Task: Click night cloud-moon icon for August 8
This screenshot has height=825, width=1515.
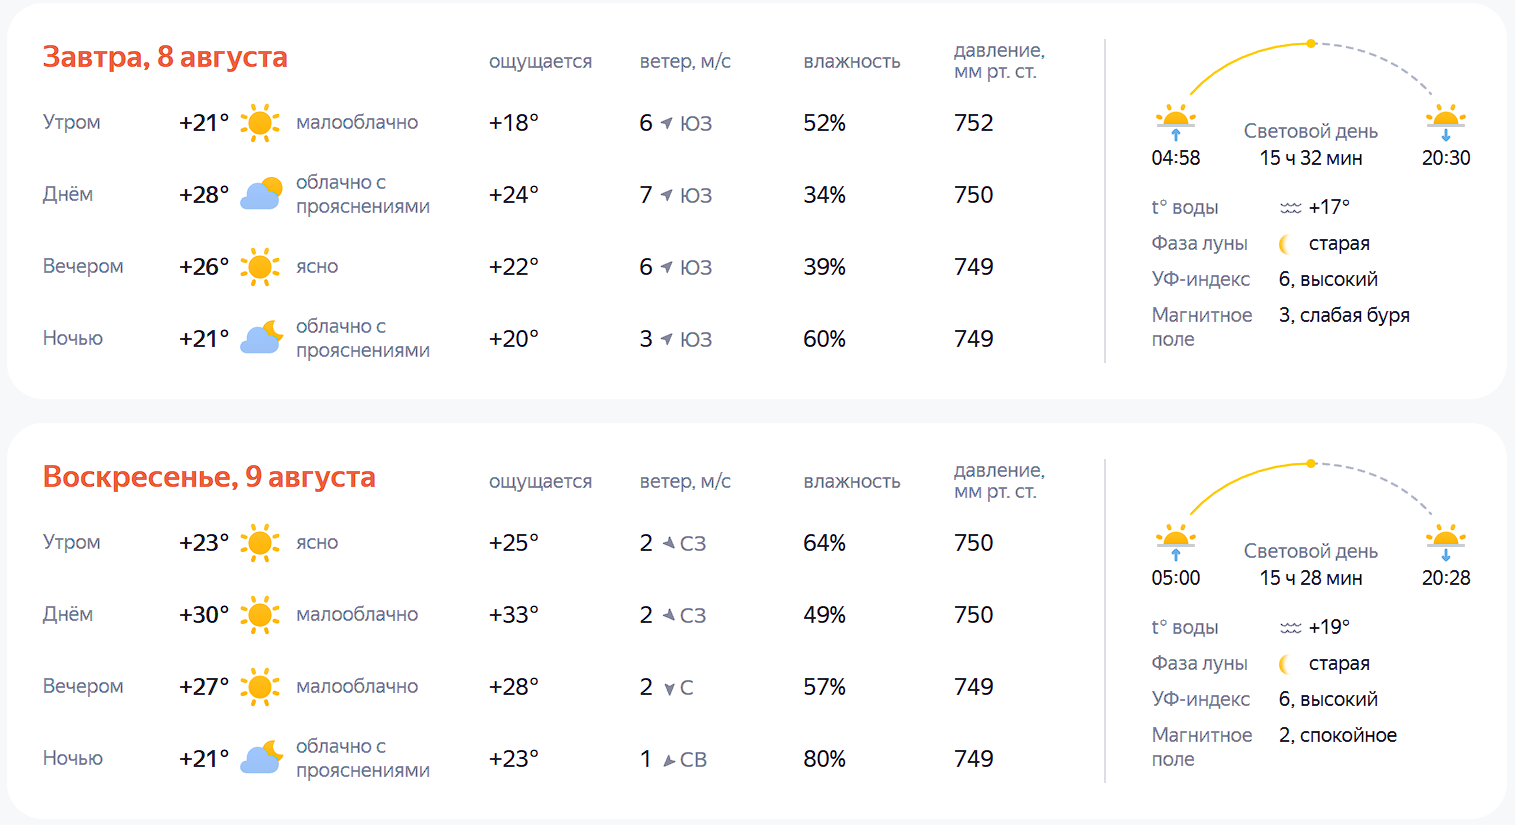Action: (x=262, y=338)
